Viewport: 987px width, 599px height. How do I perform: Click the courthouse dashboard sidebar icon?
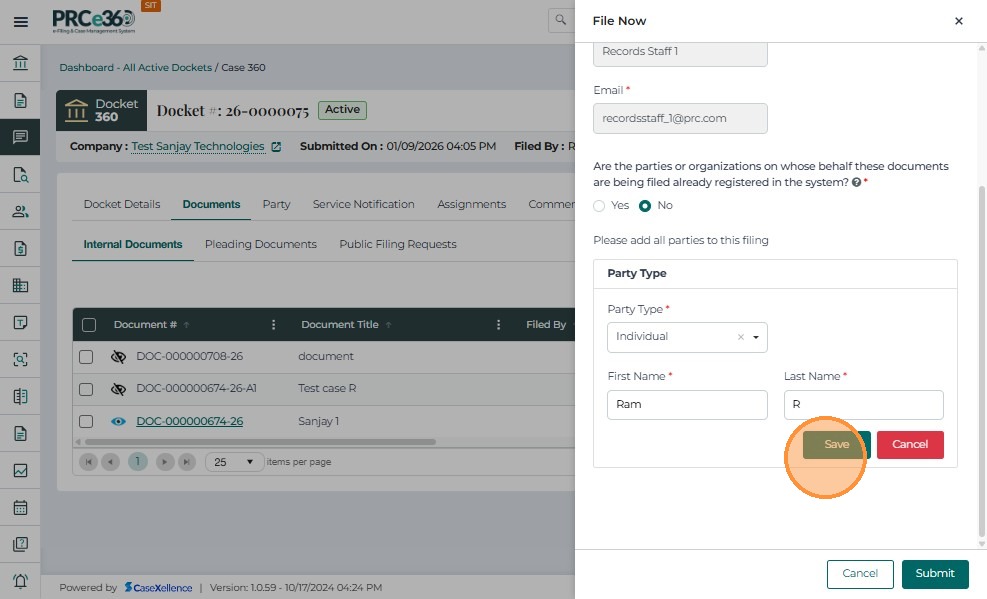click(20, 64)
